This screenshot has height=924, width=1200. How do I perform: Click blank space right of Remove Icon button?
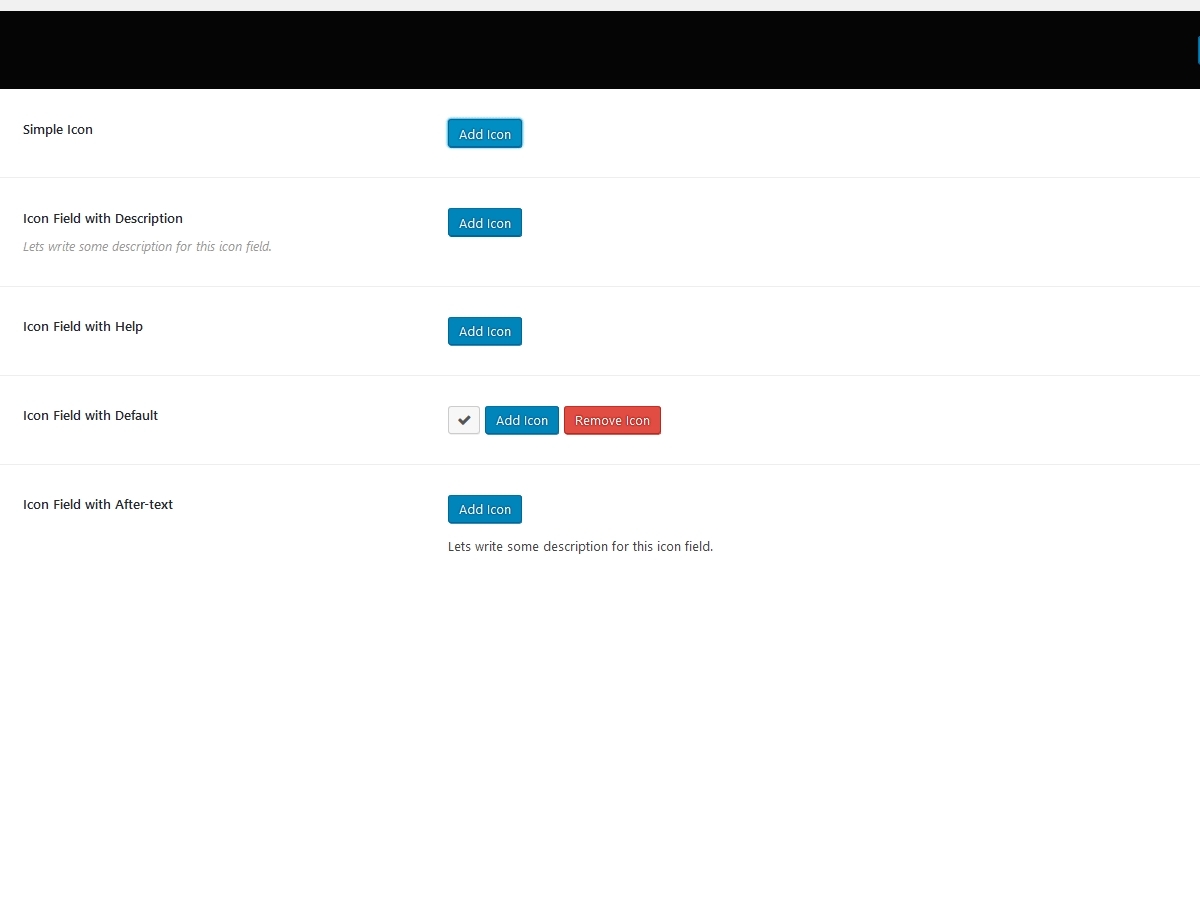[900, 421]
